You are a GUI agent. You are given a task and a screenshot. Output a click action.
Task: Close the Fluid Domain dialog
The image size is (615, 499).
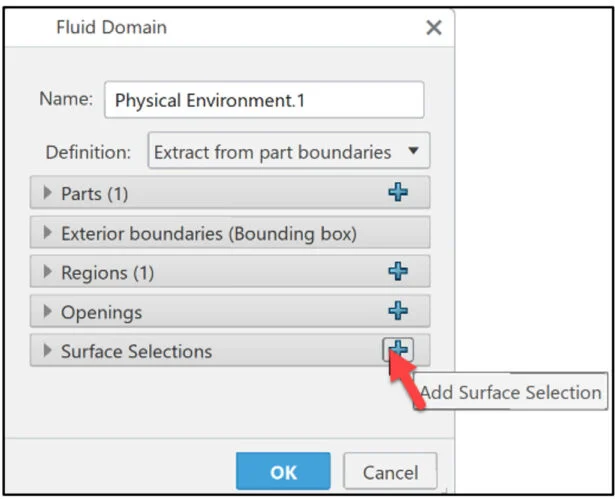pos(433,28)
